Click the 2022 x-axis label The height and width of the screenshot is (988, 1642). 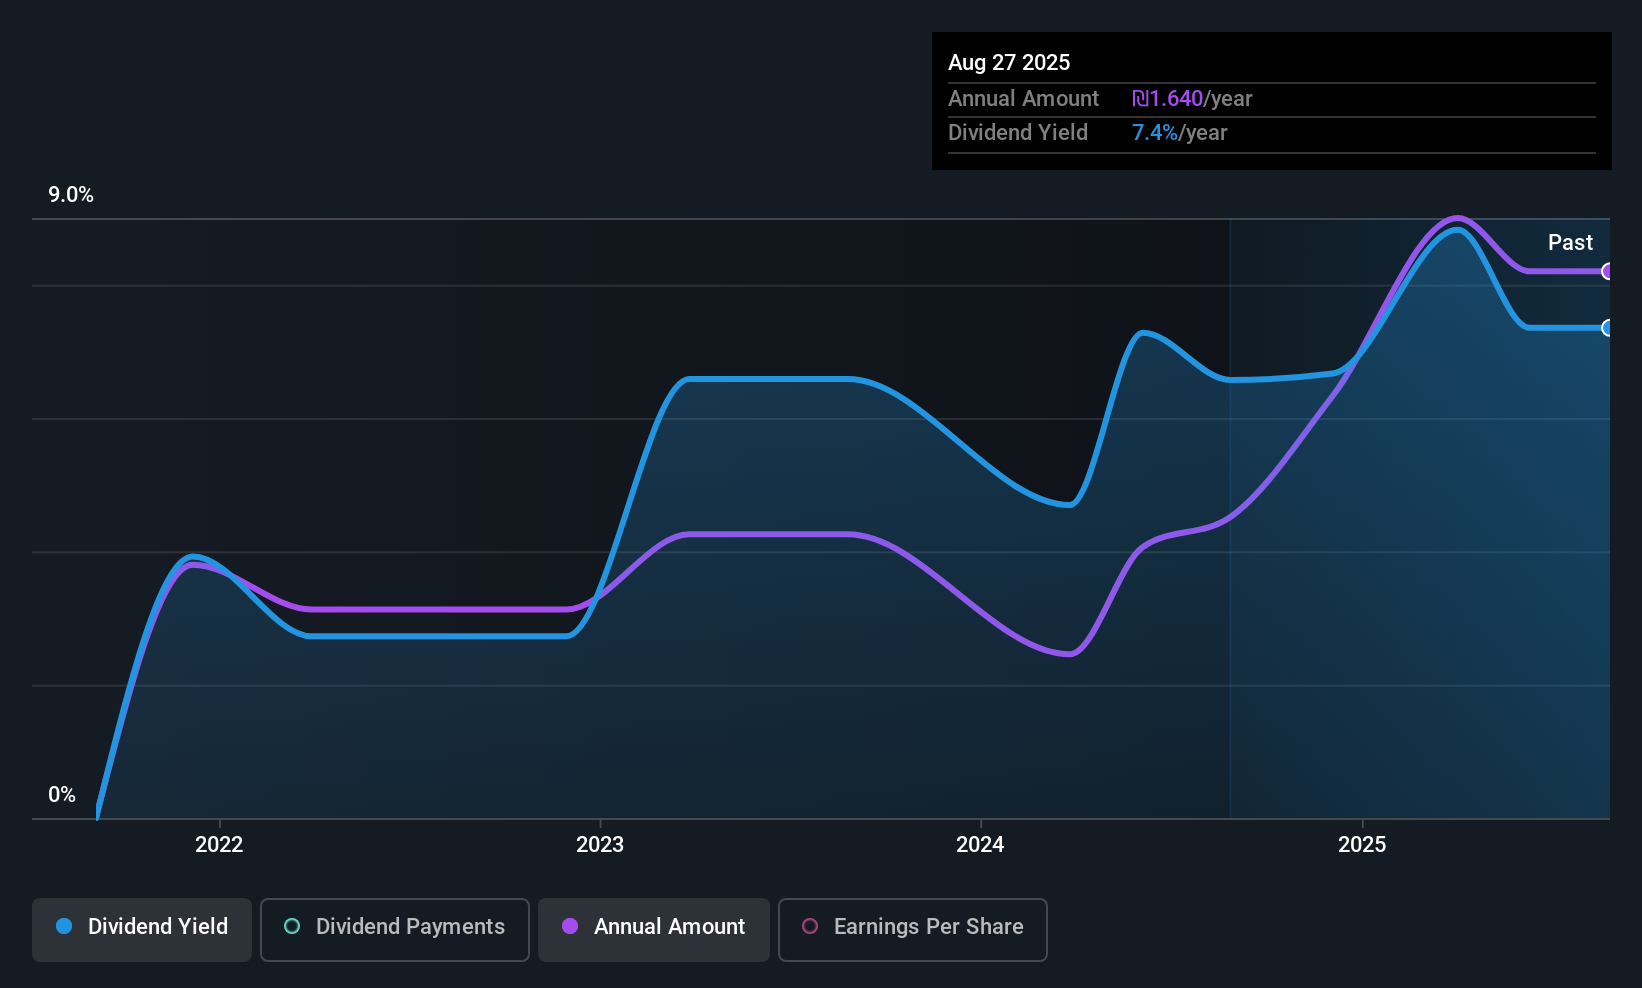[219, 844]
